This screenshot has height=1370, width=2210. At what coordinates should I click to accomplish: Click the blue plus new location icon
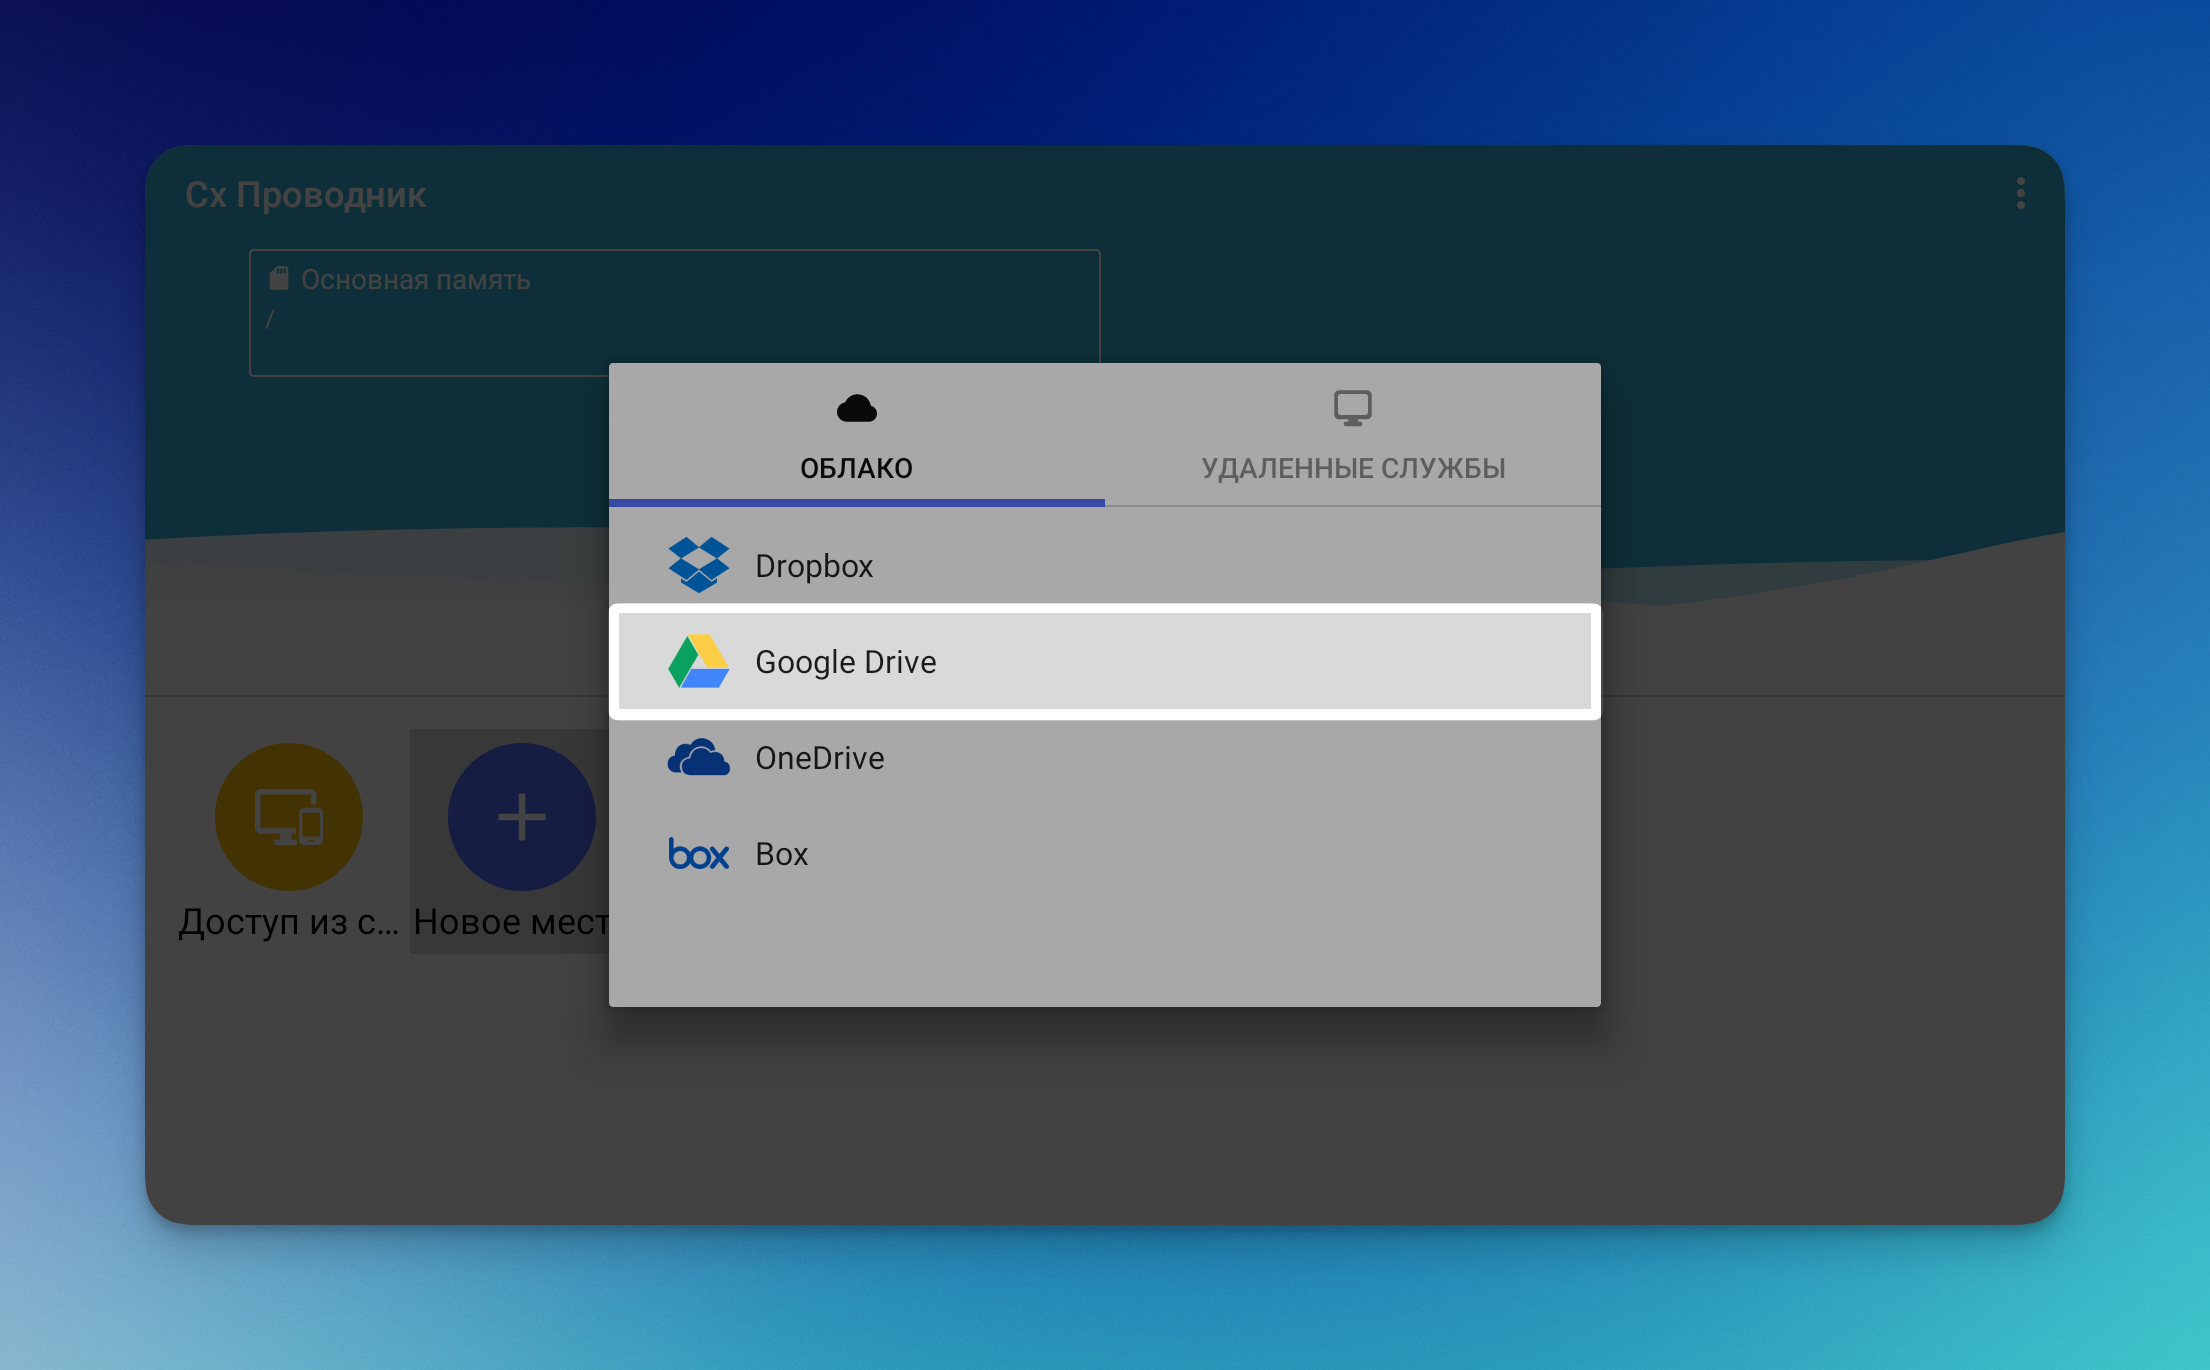521,816
